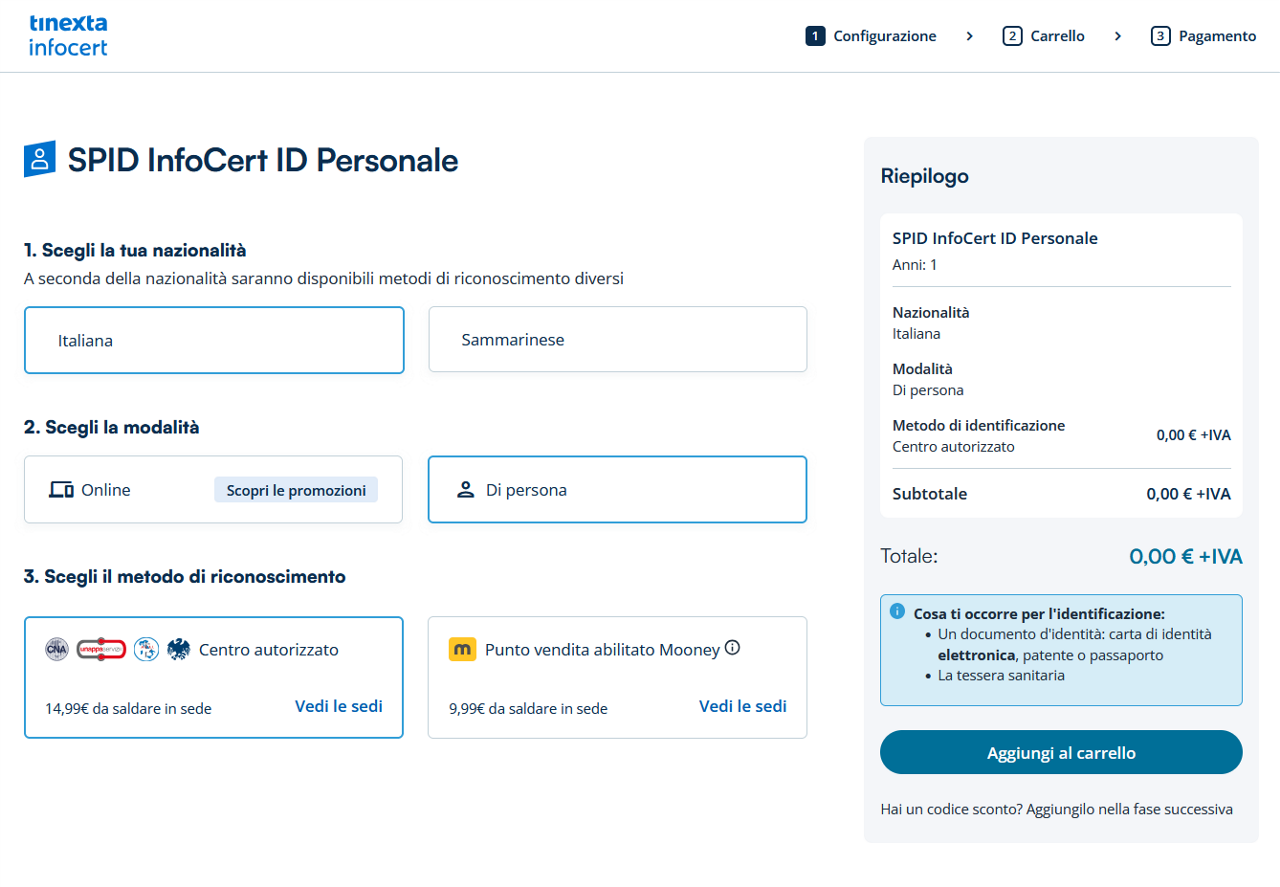The image size is (1280, 887).
Task: Choose Punto vendita abilitato Mooney method
Action: point(617,678)
